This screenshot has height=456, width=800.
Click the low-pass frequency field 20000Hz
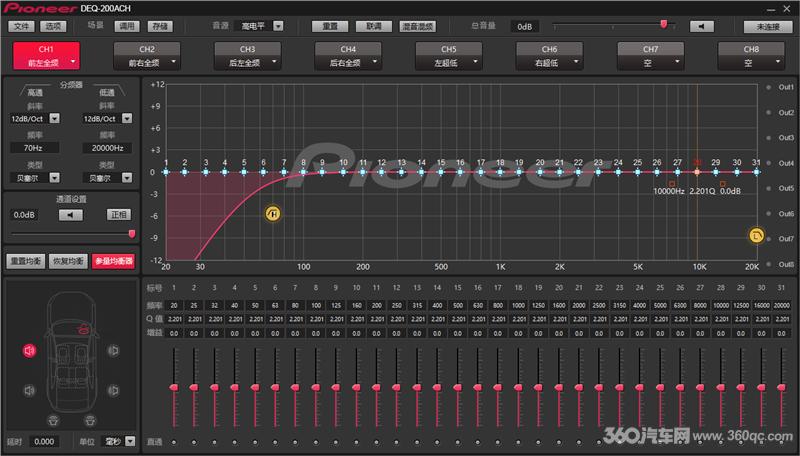pyautogui.click(x=107, y=148)
